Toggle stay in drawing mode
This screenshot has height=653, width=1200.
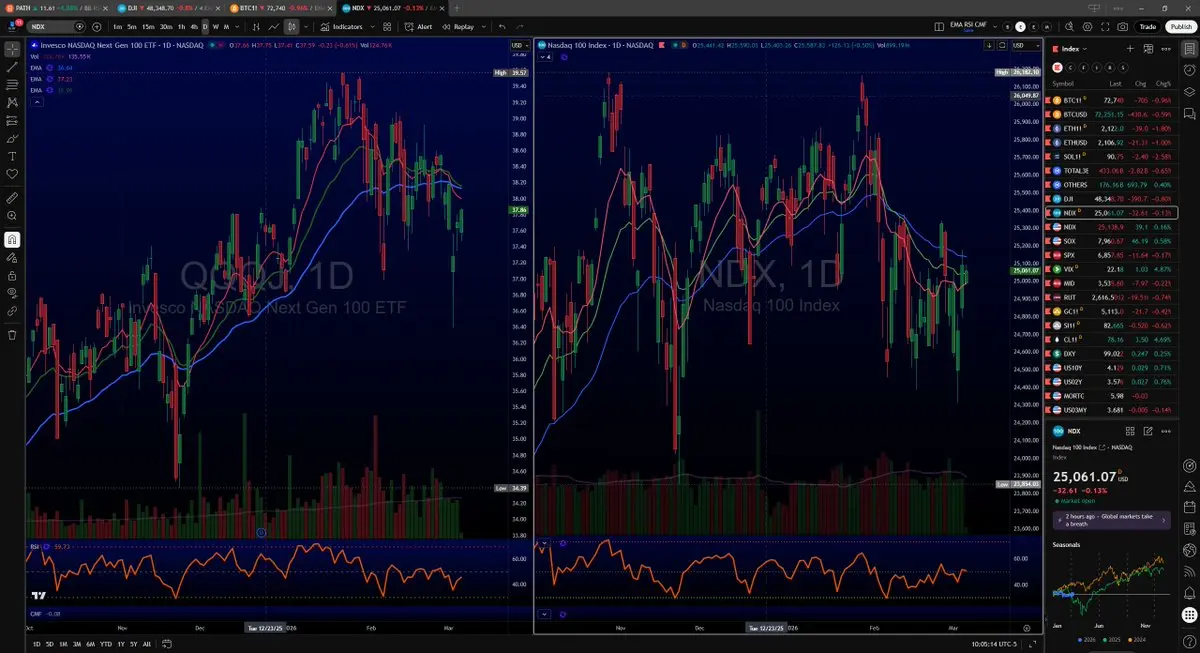(x=12, y=257)
